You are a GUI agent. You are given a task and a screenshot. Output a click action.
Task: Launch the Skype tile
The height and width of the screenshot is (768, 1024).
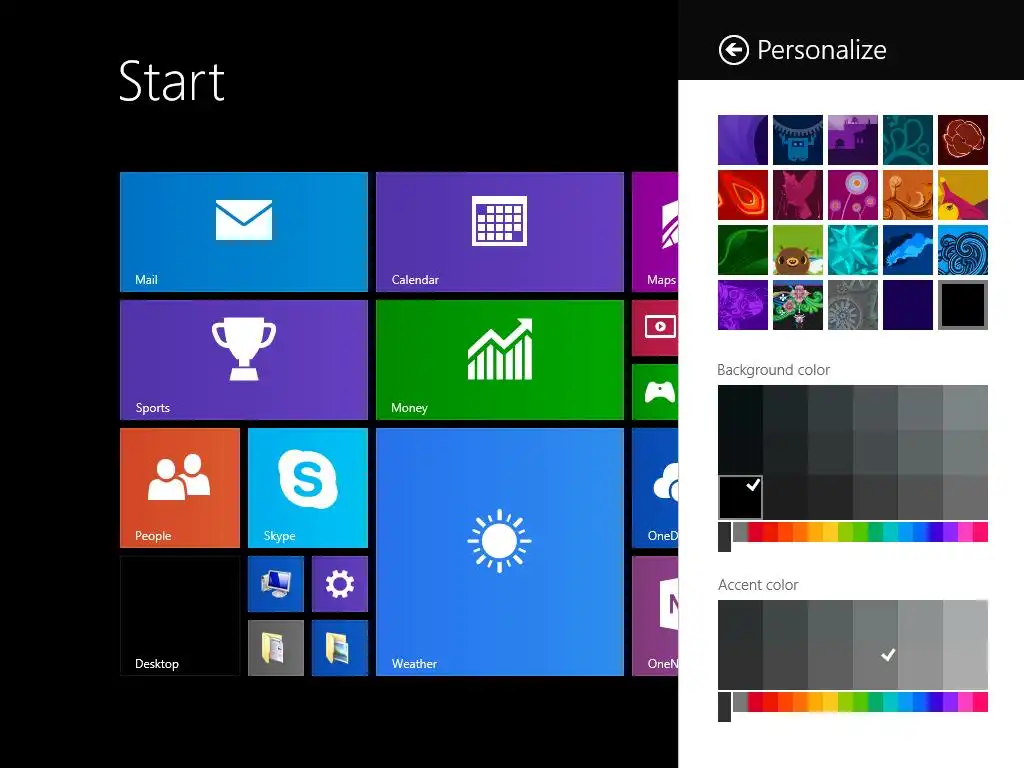pyautogui.click(x=308, y=488)
